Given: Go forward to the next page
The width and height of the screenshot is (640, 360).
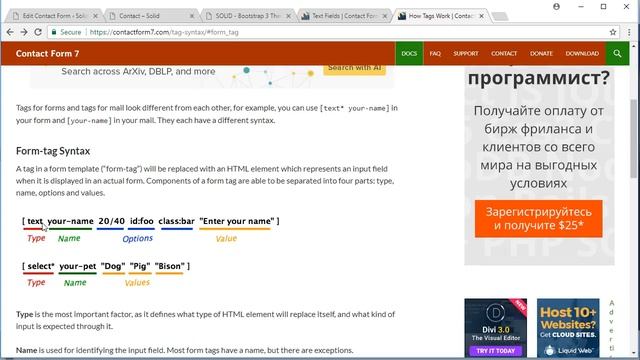Looking at the screenshot, I should (24, 32).
